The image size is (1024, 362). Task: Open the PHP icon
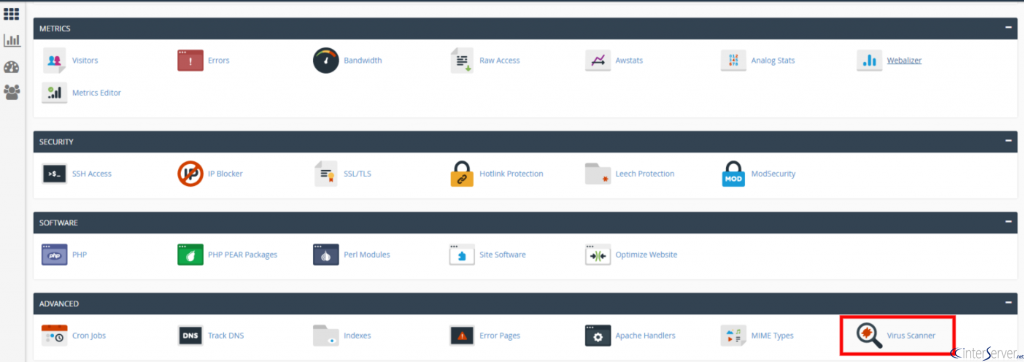tap(54, 255)
